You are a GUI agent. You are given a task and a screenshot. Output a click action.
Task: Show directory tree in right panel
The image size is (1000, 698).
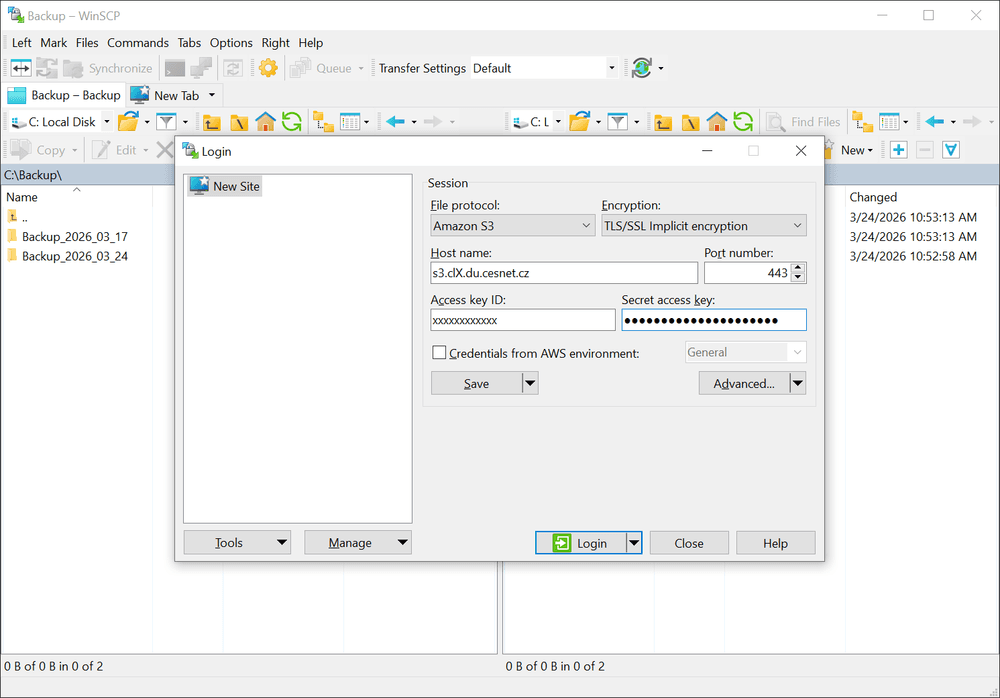pyautogui.click(x=863, y=121)
